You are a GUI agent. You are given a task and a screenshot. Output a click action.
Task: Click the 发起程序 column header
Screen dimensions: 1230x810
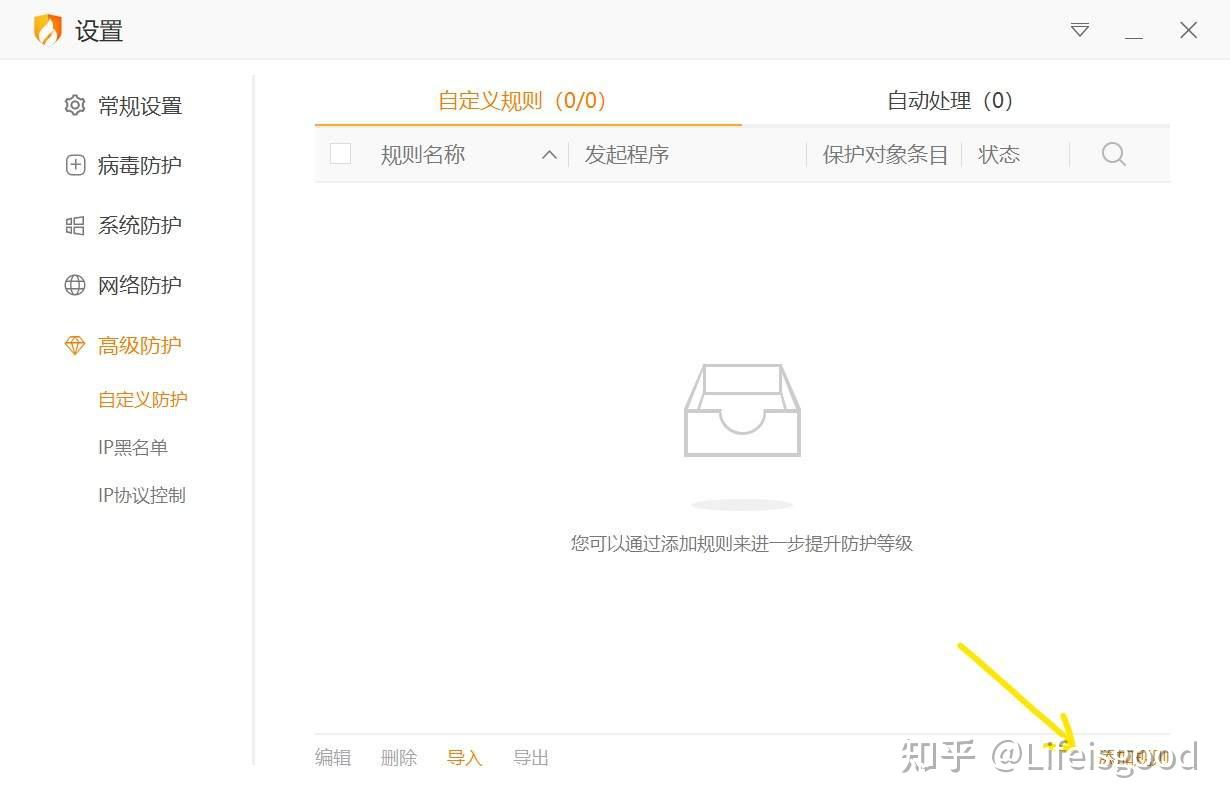pos(627,155)
